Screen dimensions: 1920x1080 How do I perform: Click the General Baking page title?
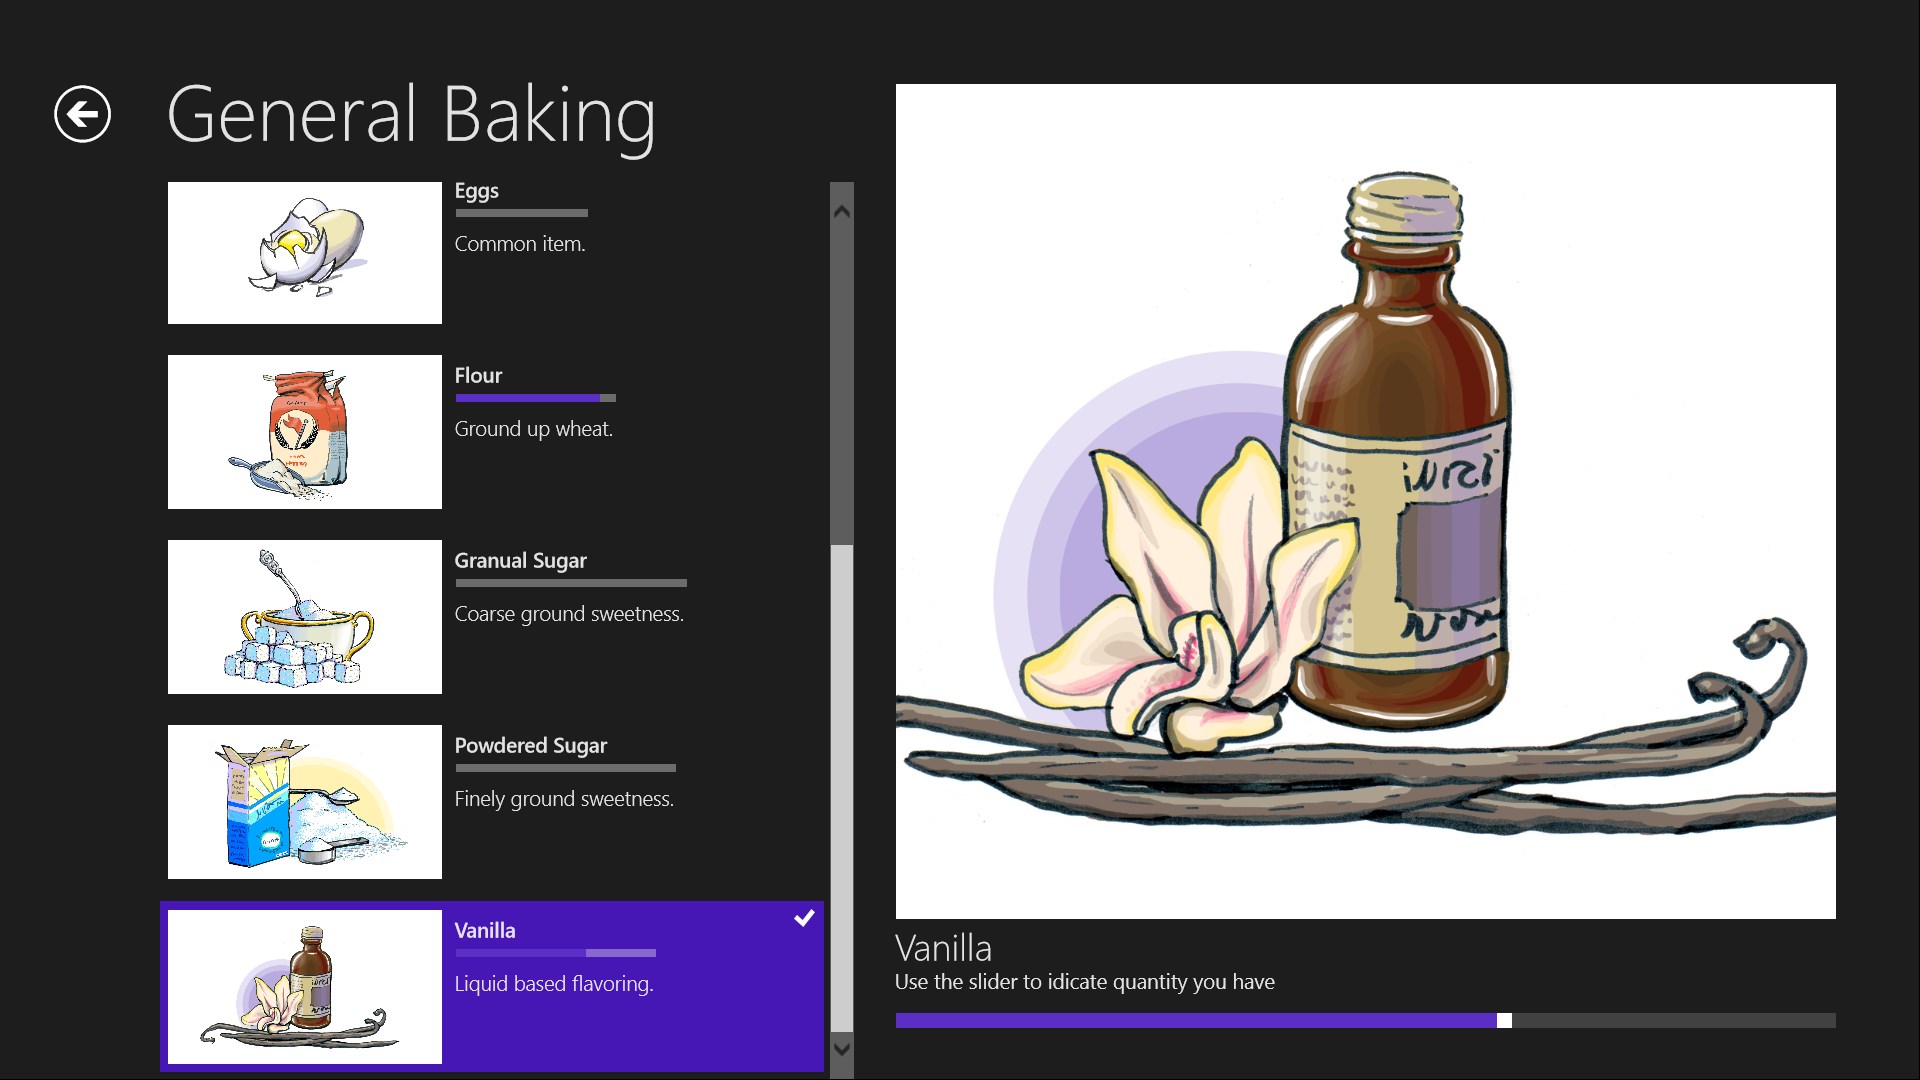[x=411, y=116]
